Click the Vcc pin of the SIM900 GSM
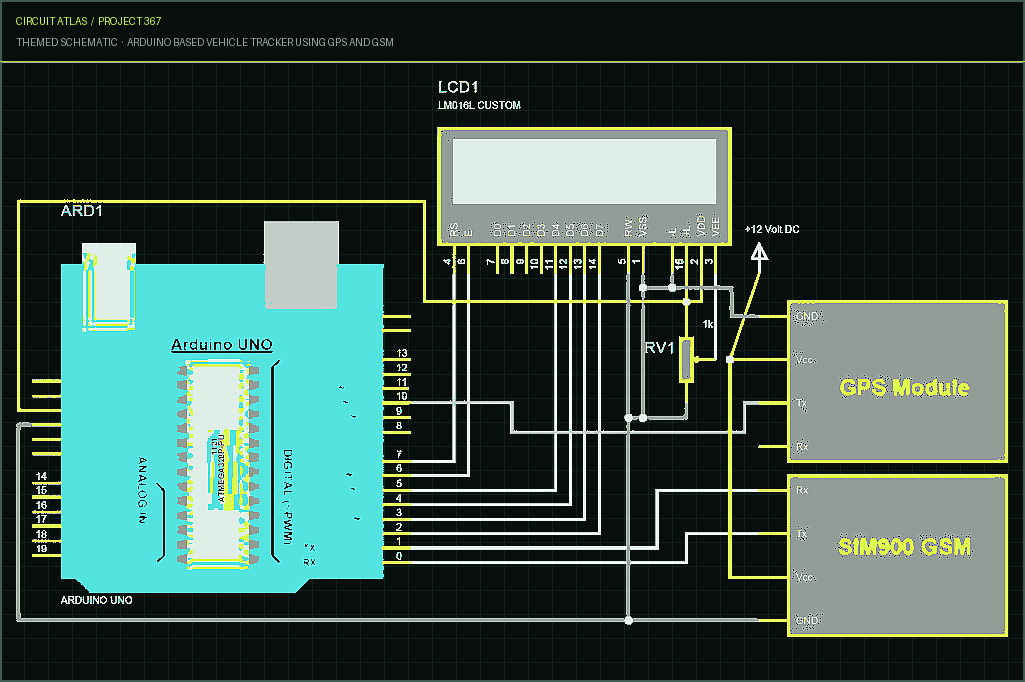 (x=804, y=577)
